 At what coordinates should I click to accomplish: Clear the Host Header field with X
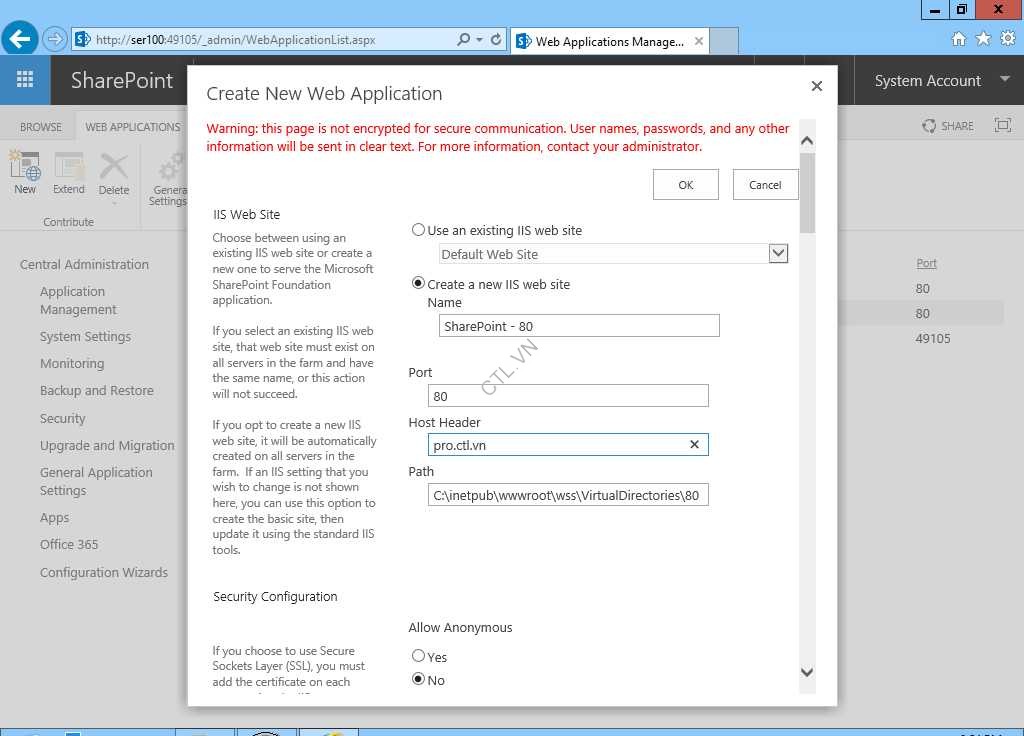point(694,444)
